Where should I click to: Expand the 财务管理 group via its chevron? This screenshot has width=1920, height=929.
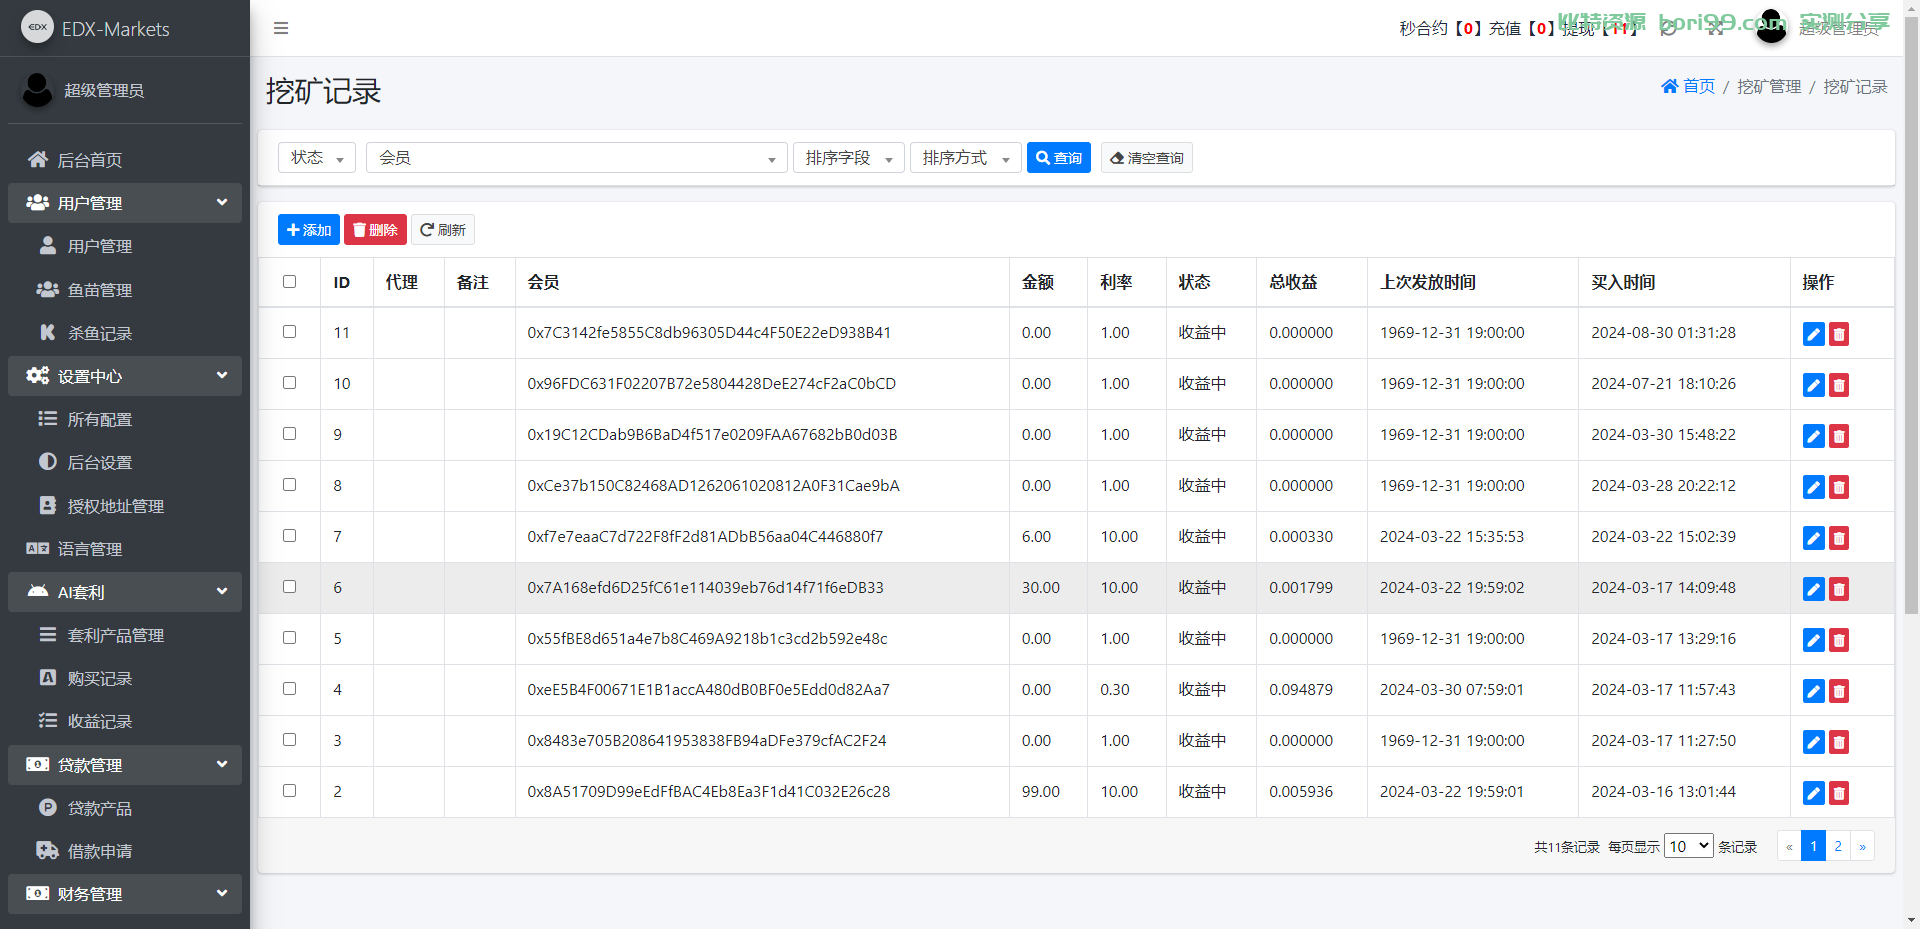click(222, 893)
